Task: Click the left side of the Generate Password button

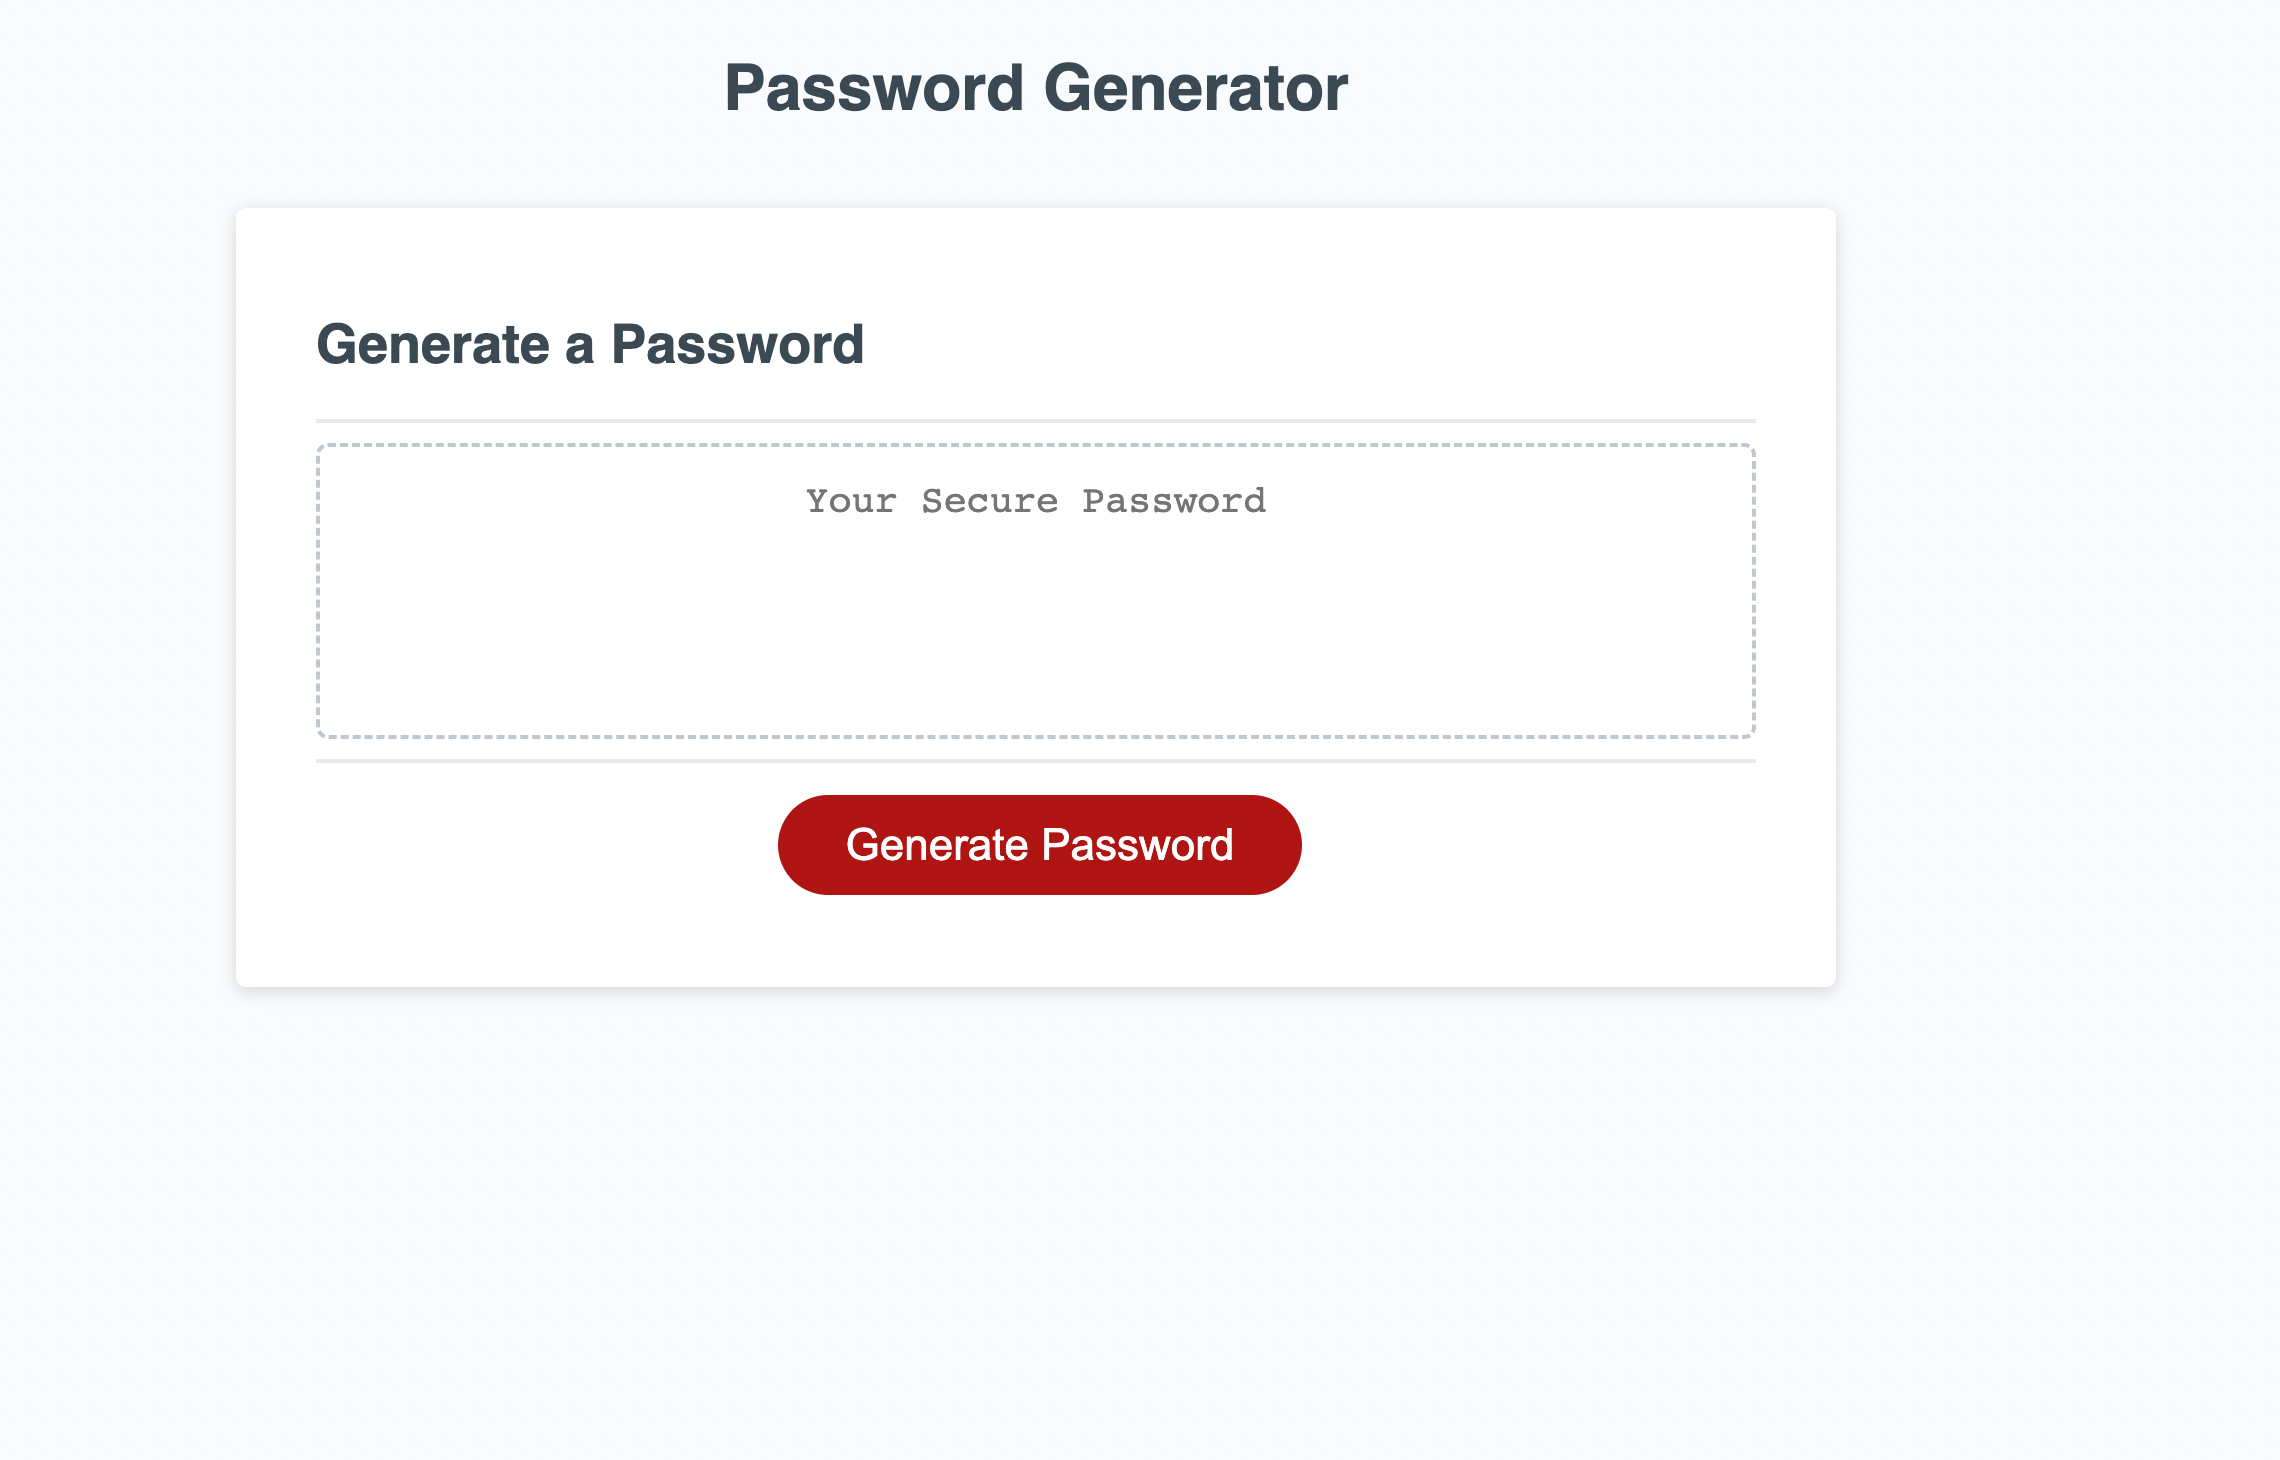Action: tap(850, 844)
